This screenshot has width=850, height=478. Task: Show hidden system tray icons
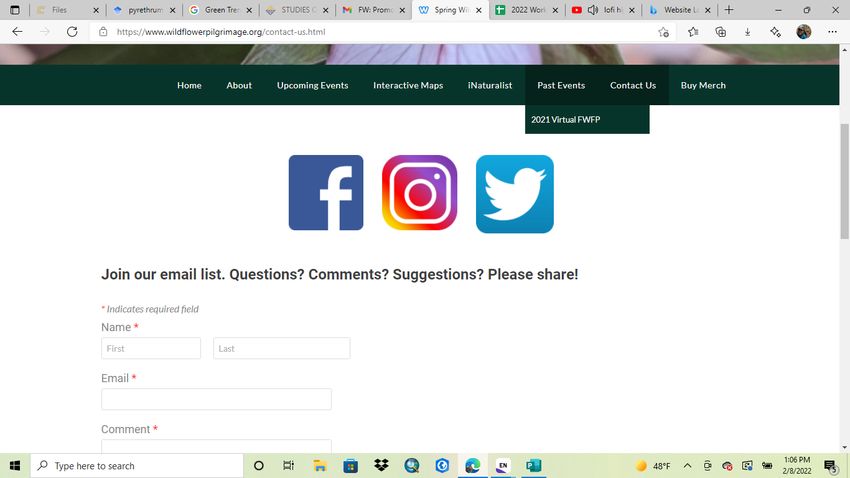click(687, 466)
